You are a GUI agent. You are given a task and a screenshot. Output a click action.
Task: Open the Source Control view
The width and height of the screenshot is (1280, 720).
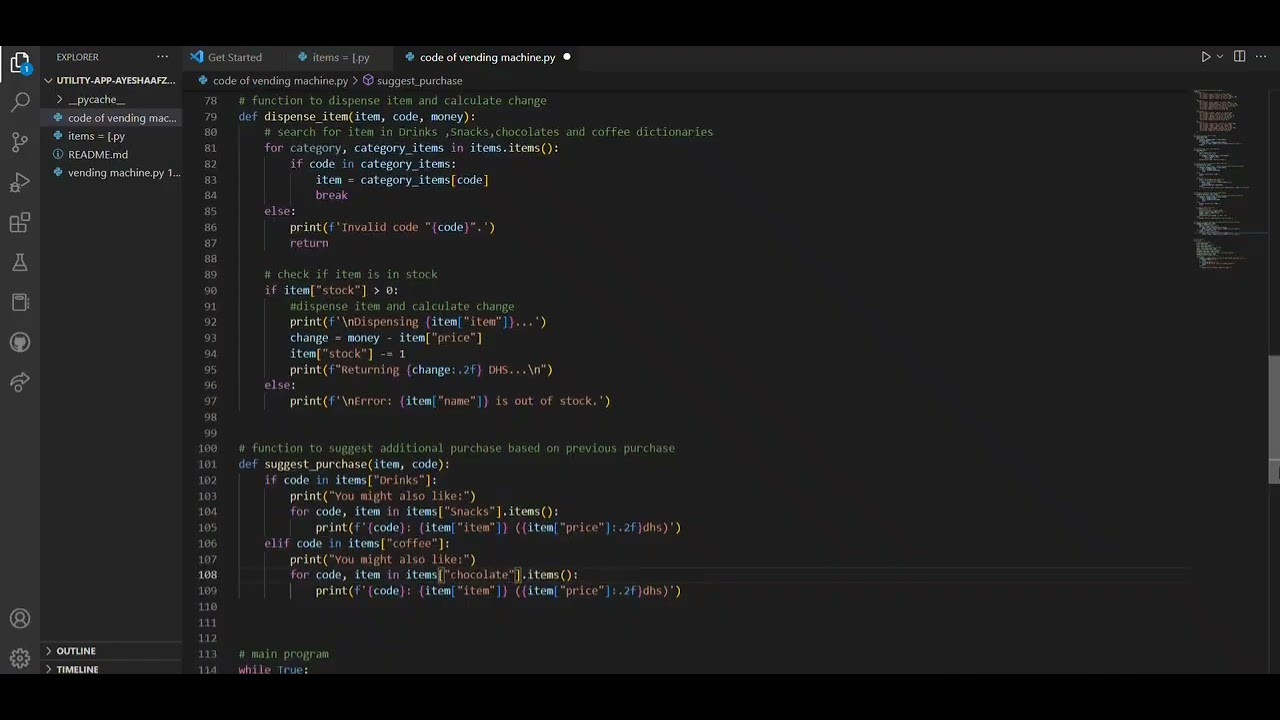pyautogui.click(x=20, y=142)
